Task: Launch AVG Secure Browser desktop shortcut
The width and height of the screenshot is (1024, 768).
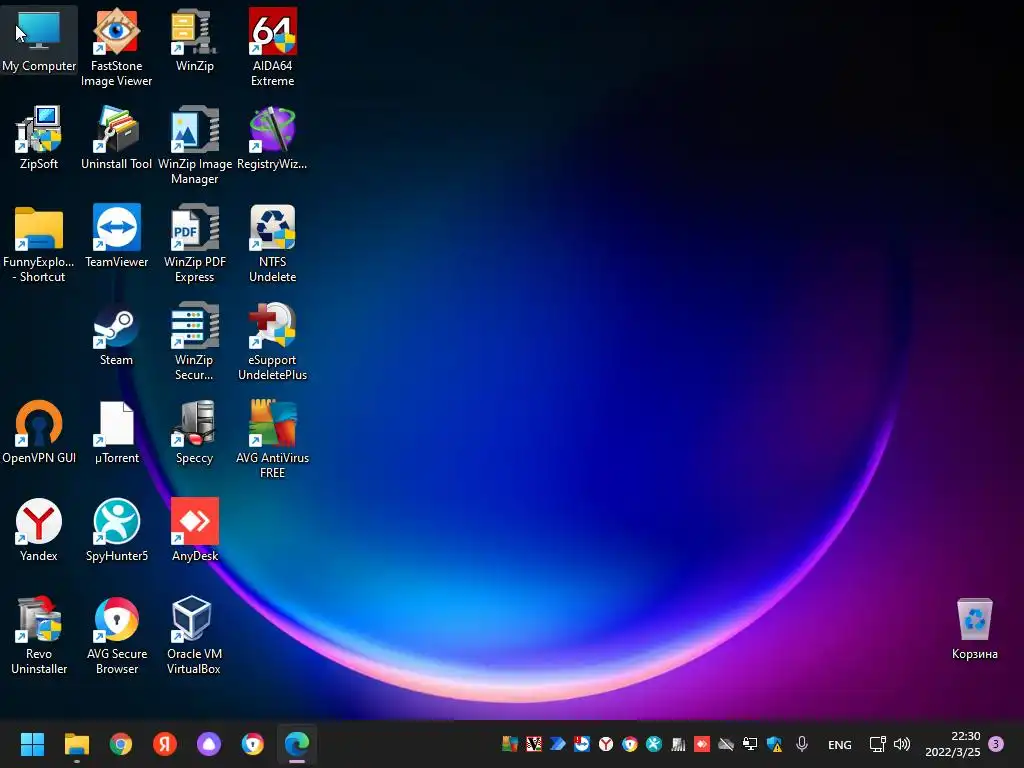Action: point(116,635)
